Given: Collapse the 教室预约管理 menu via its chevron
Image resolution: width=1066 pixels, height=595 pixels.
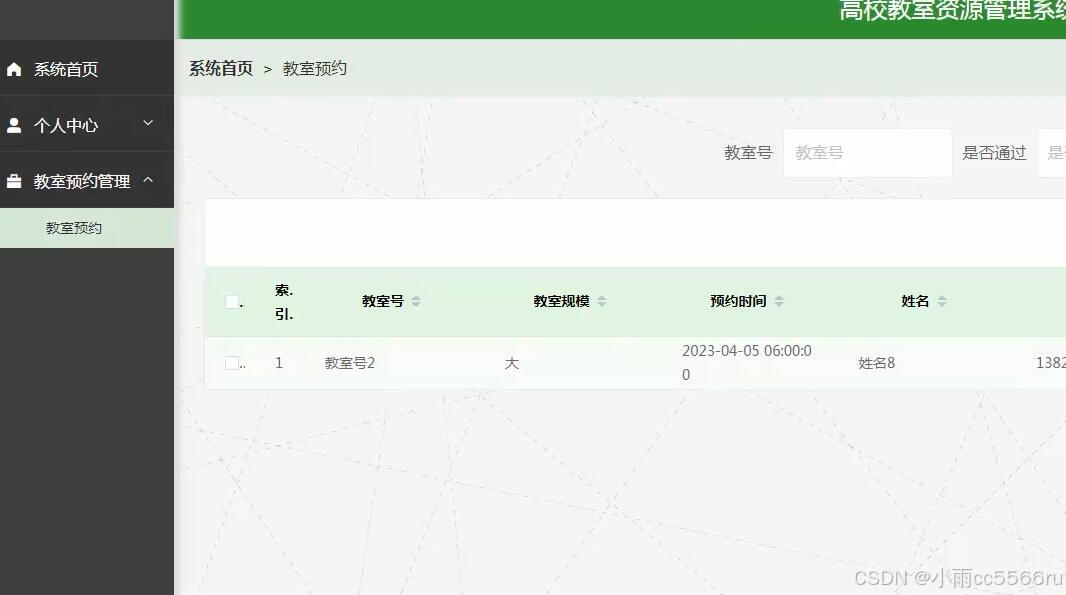Looking at the screenshot, I should [x=147, y=181].
